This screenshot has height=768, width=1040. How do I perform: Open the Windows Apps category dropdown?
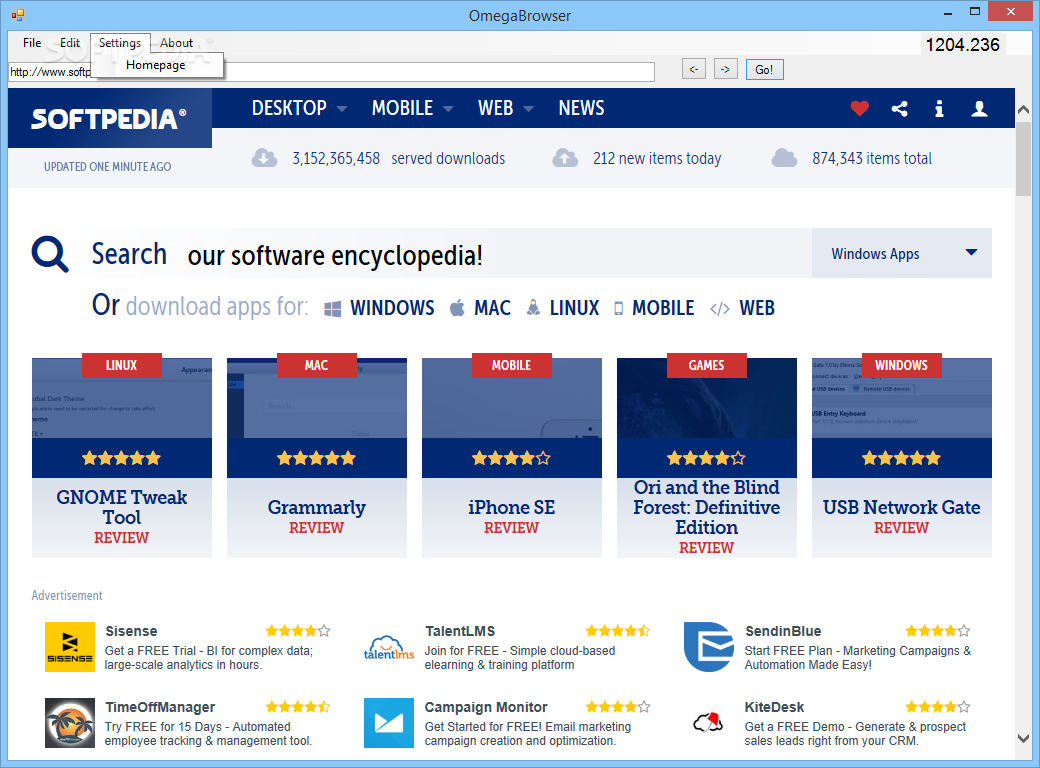click(901, 253)
